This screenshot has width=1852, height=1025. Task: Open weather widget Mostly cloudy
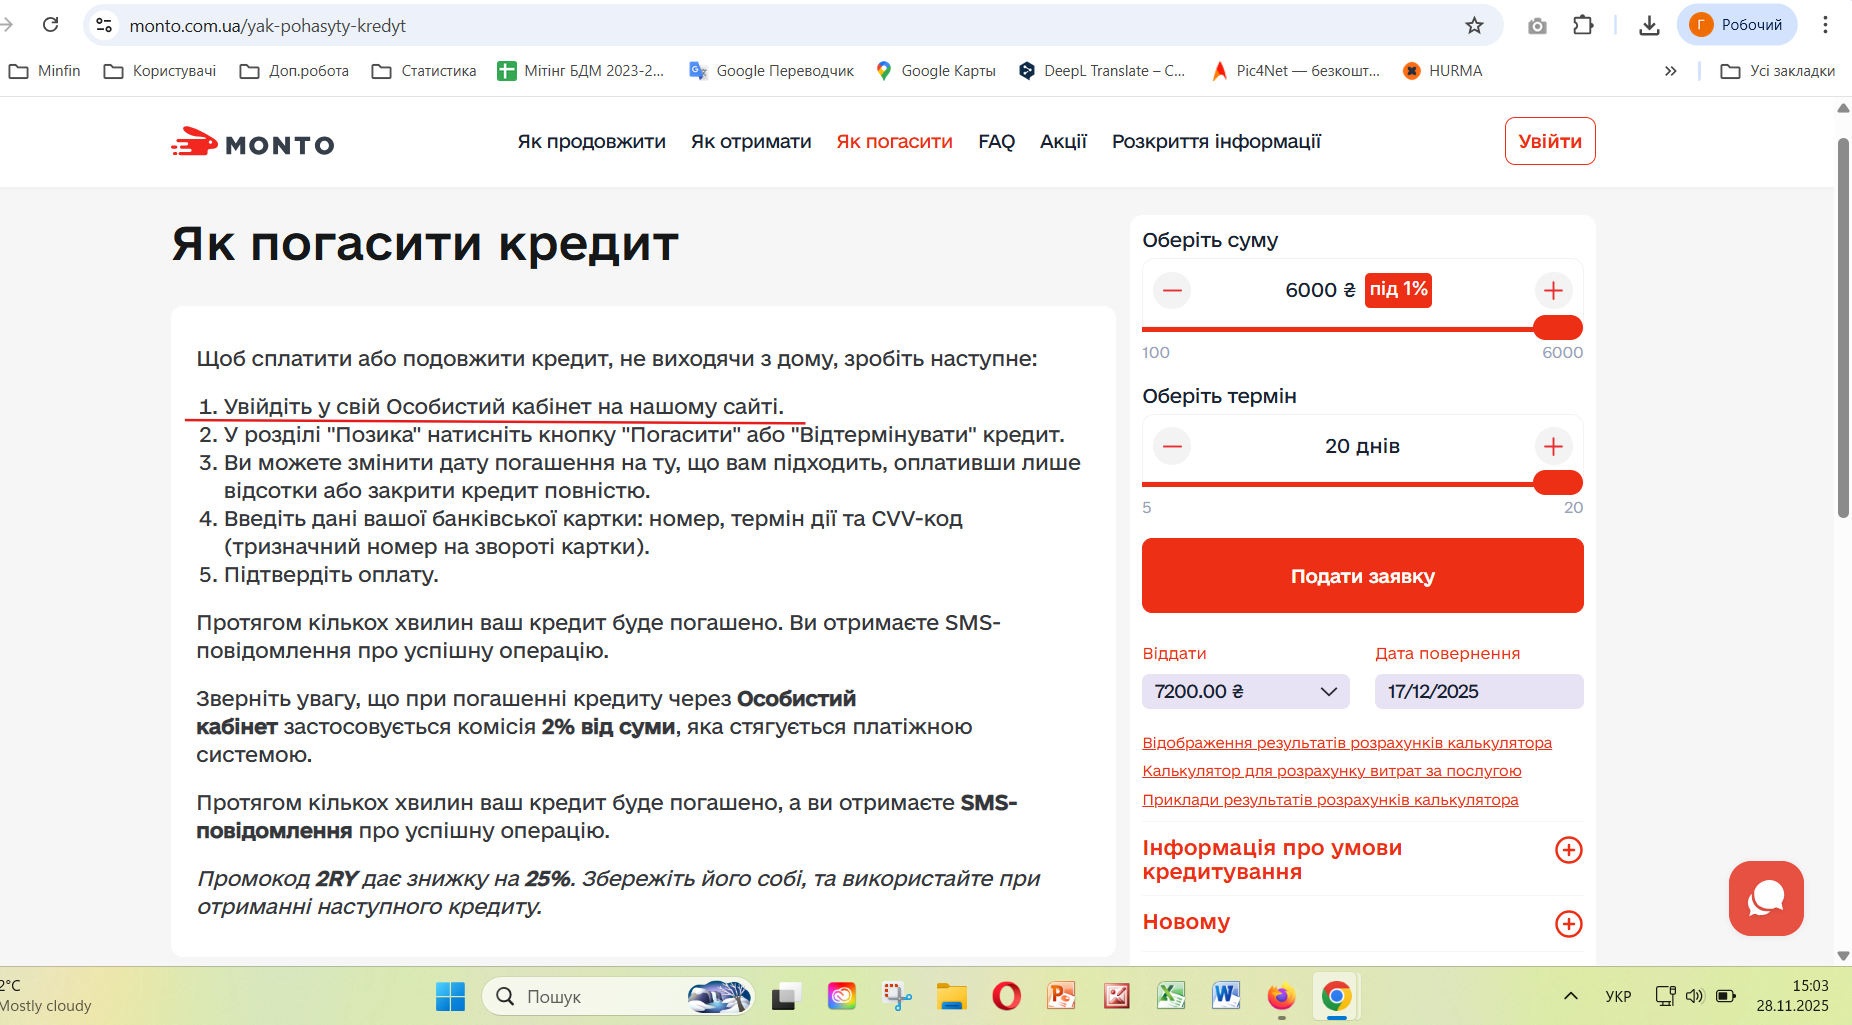click(45, 996)
